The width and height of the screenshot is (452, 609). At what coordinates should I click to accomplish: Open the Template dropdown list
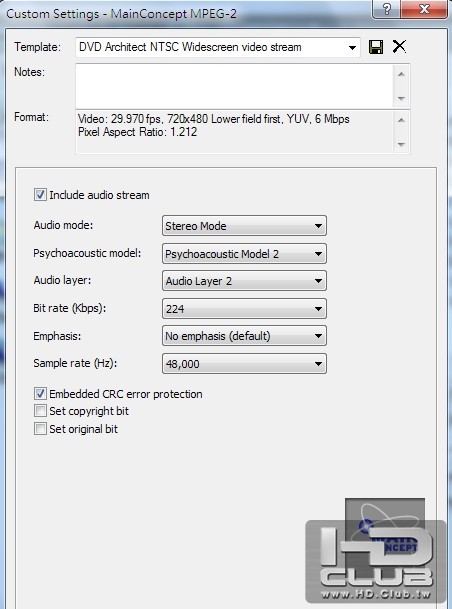coord(217,47)
